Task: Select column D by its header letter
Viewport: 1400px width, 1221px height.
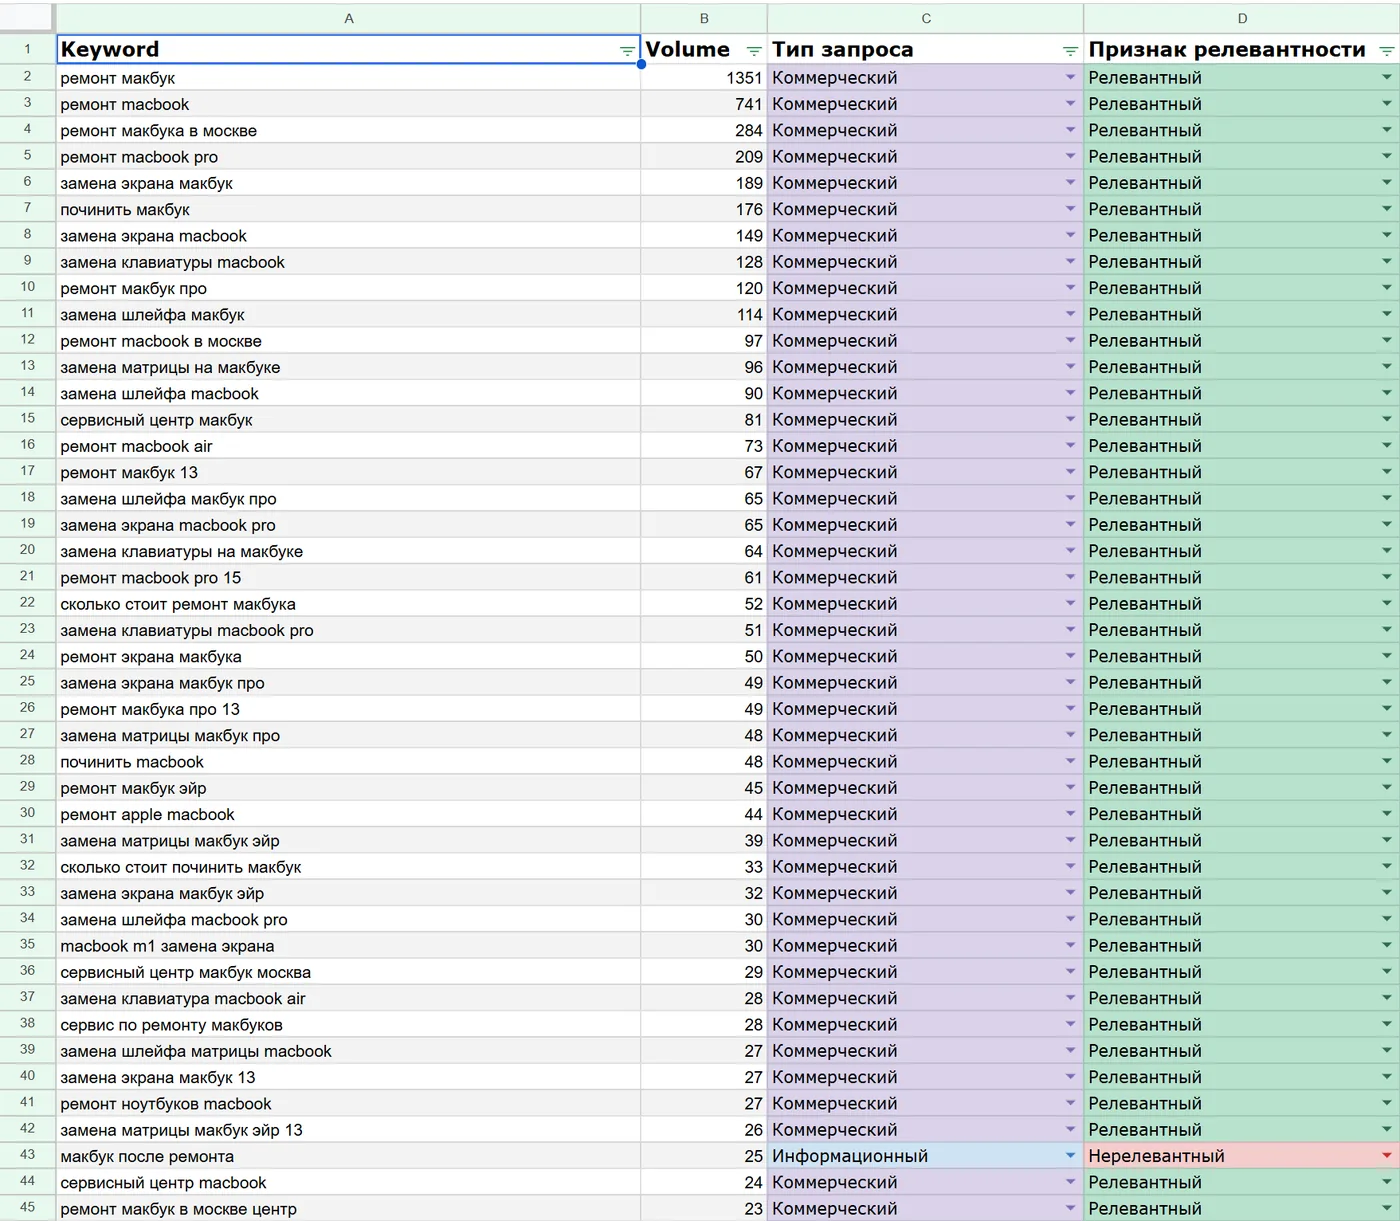Action: [x=1242, y=19]
